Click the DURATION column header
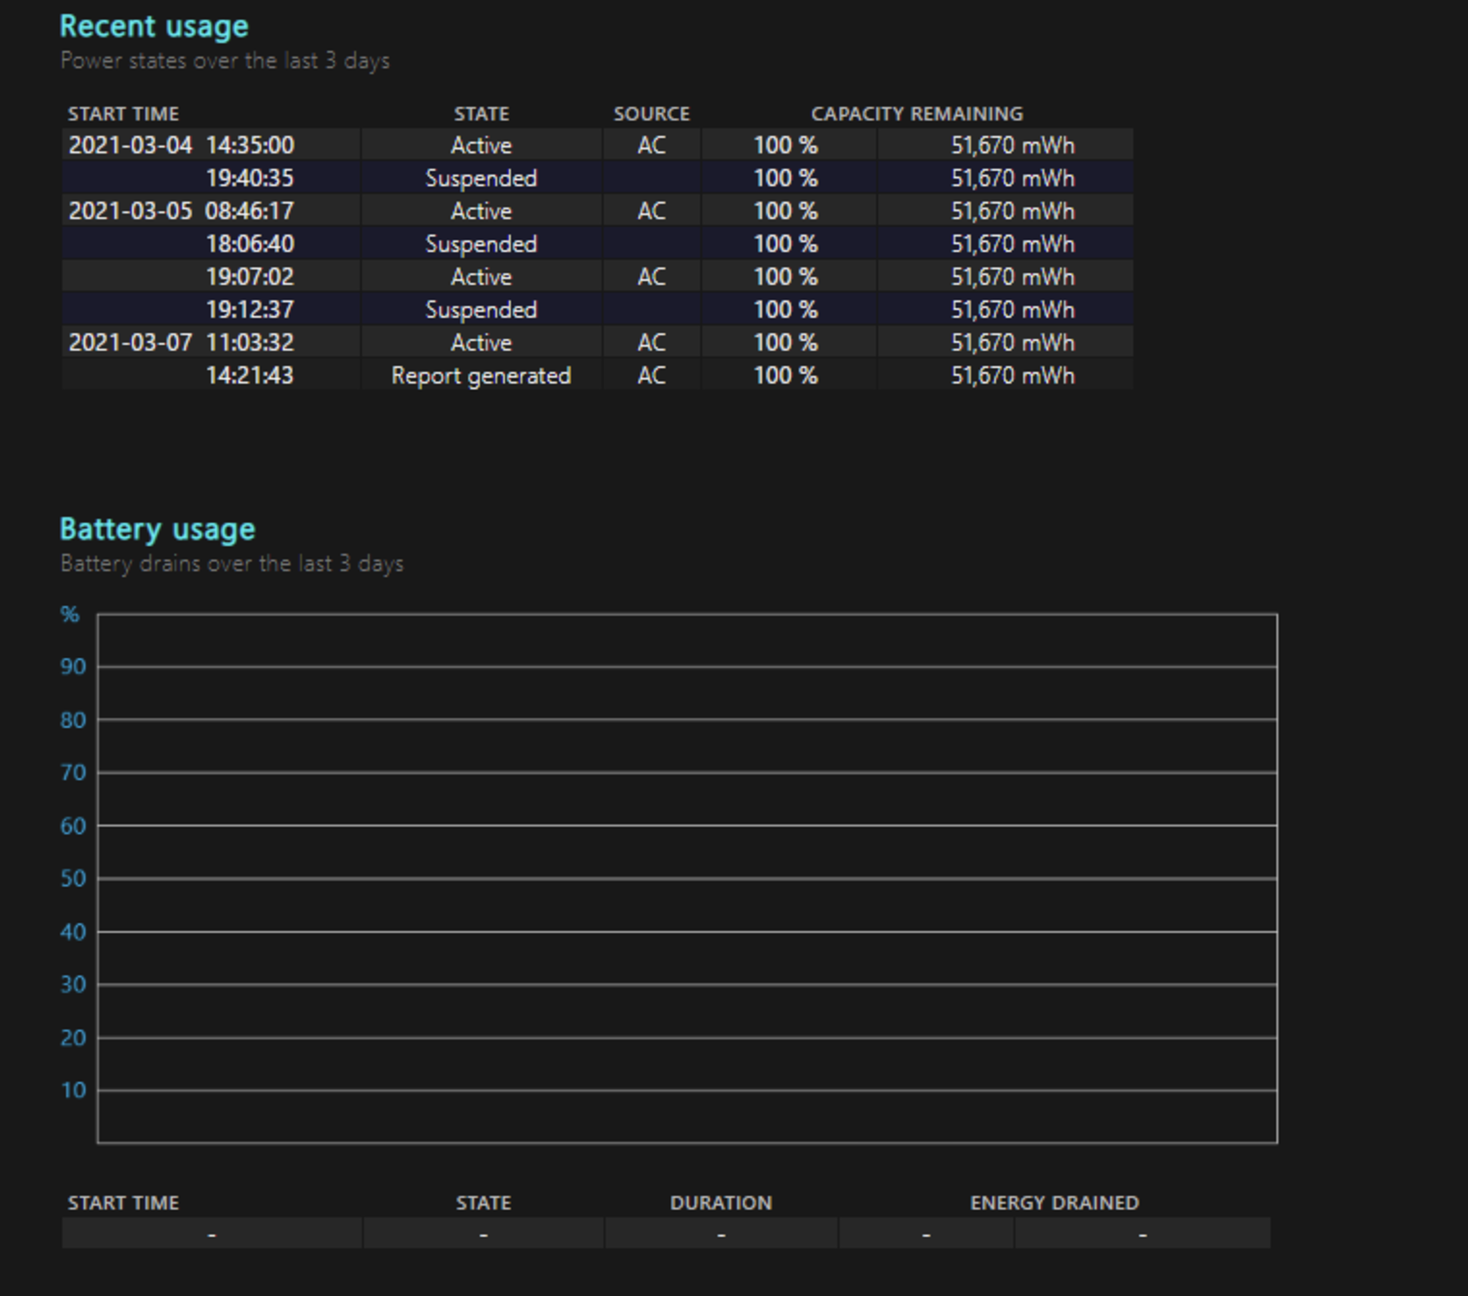 (x=721, y=1203)
